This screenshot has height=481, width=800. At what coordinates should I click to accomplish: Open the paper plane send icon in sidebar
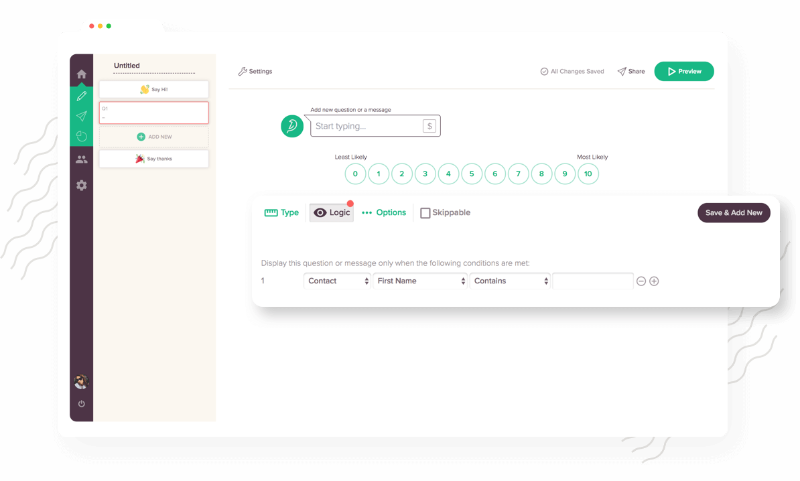point(81,116)
